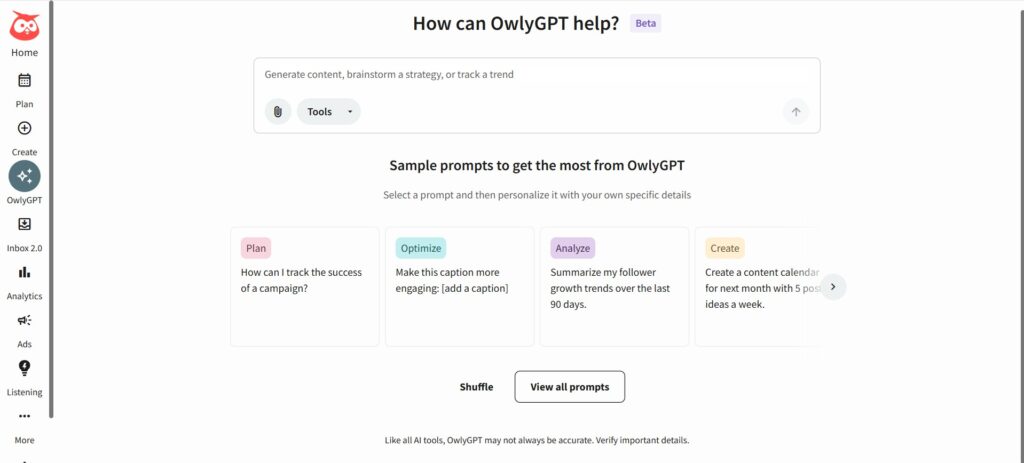
Task: Click the Shuffle prompts button
Action: pyautogui.click(x=476, y=387)
